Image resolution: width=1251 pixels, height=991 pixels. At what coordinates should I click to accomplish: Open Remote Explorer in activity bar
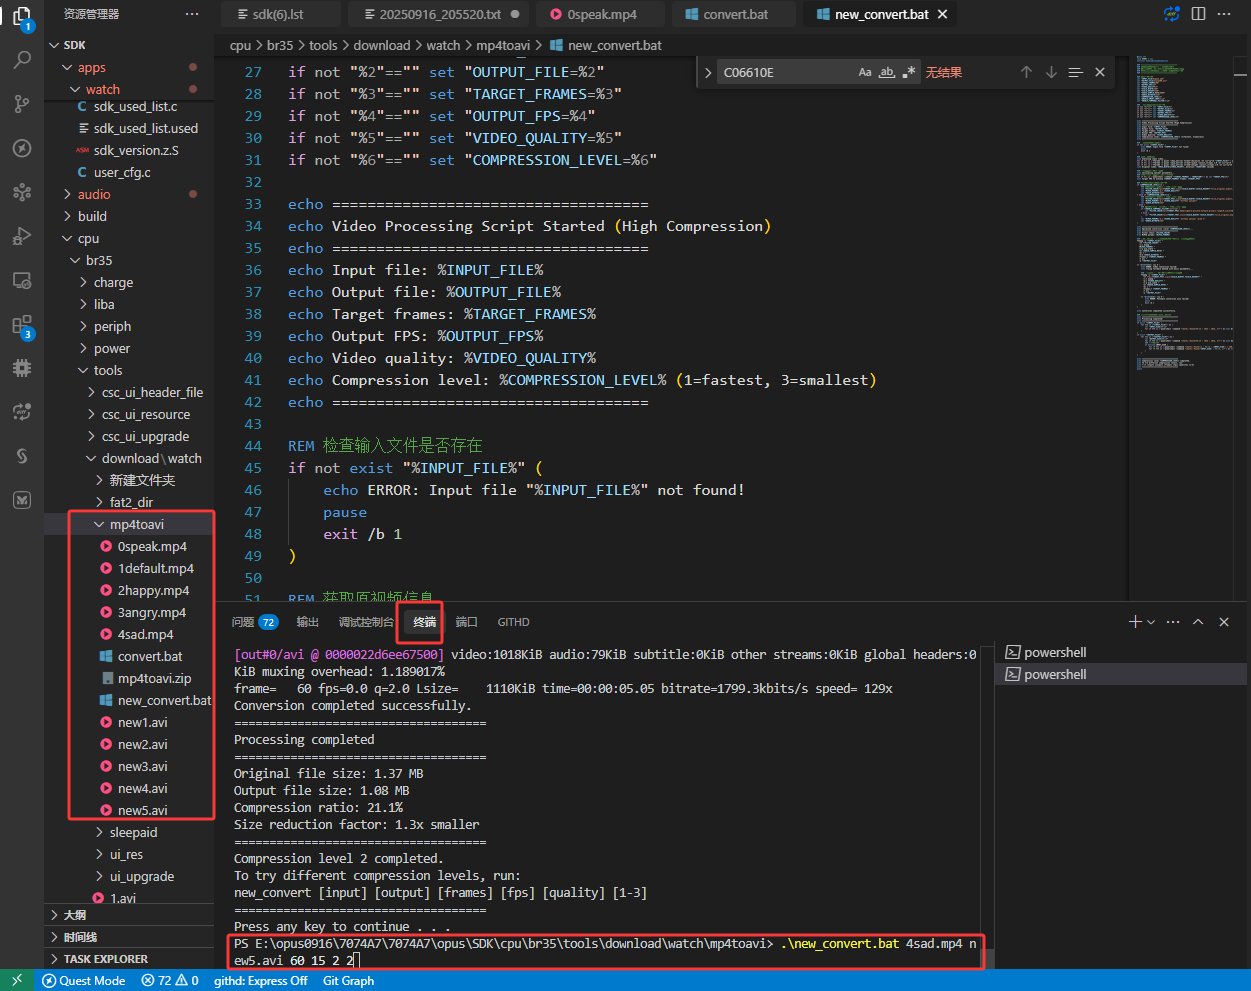tap(22, 280)
